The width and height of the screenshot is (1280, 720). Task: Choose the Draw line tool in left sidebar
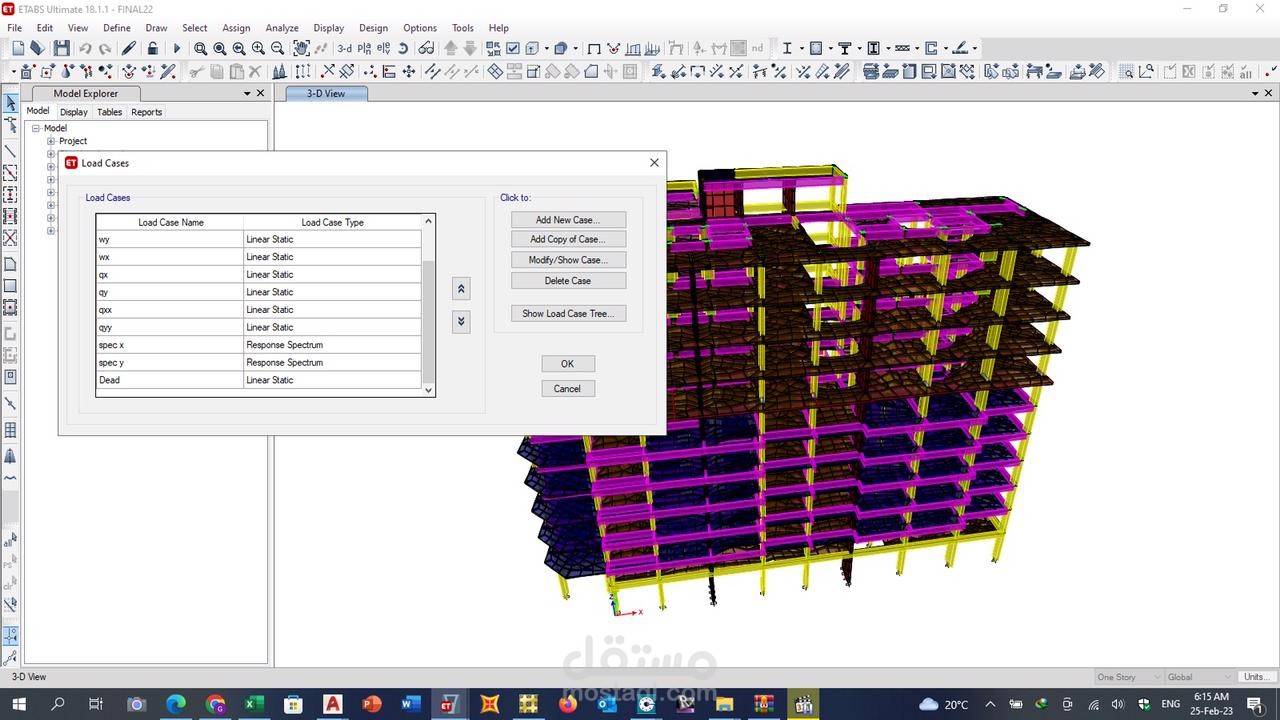point(11,151)
